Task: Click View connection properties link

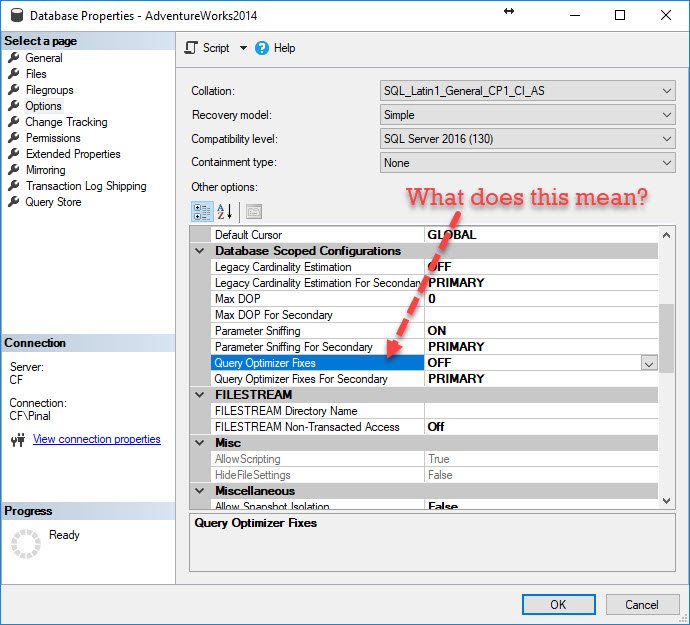Action: click(x=96, y=439)
